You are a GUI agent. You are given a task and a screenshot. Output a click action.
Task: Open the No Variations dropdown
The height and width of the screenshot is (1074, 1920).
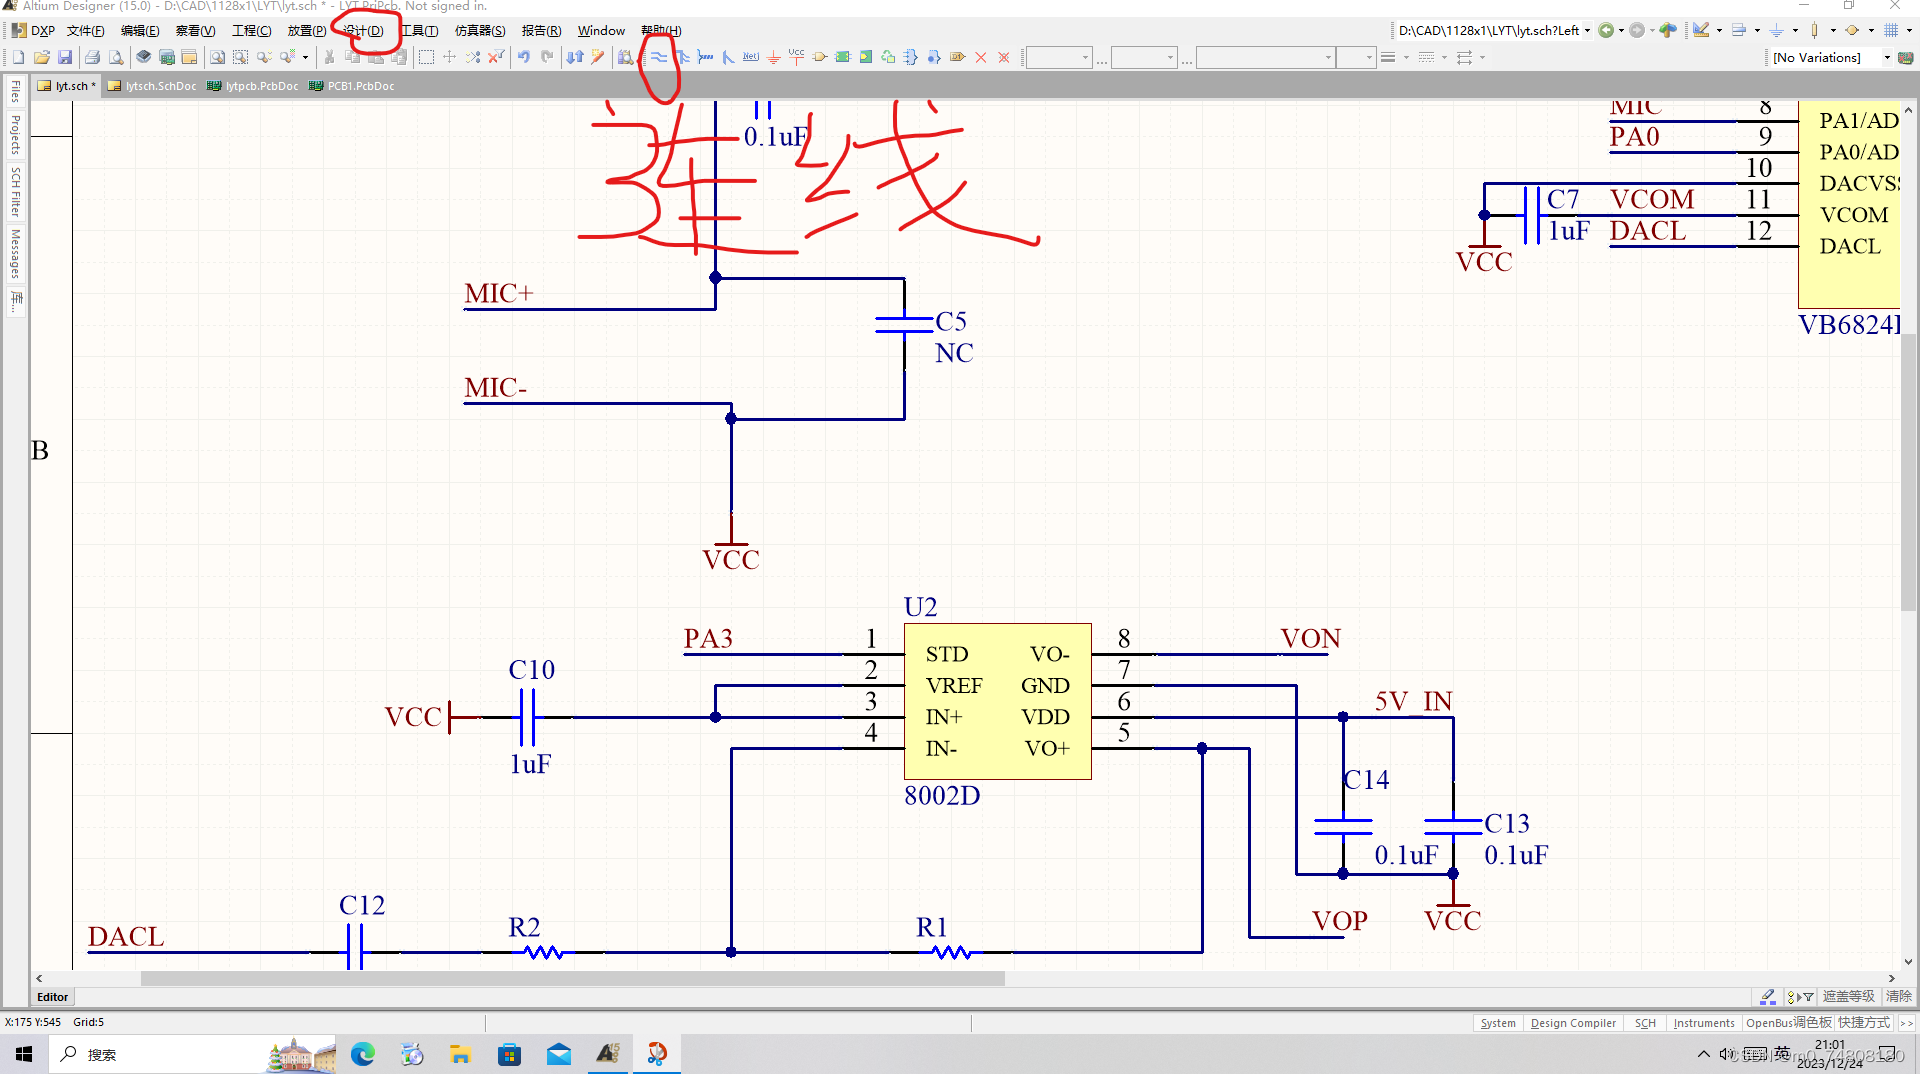1887,57
